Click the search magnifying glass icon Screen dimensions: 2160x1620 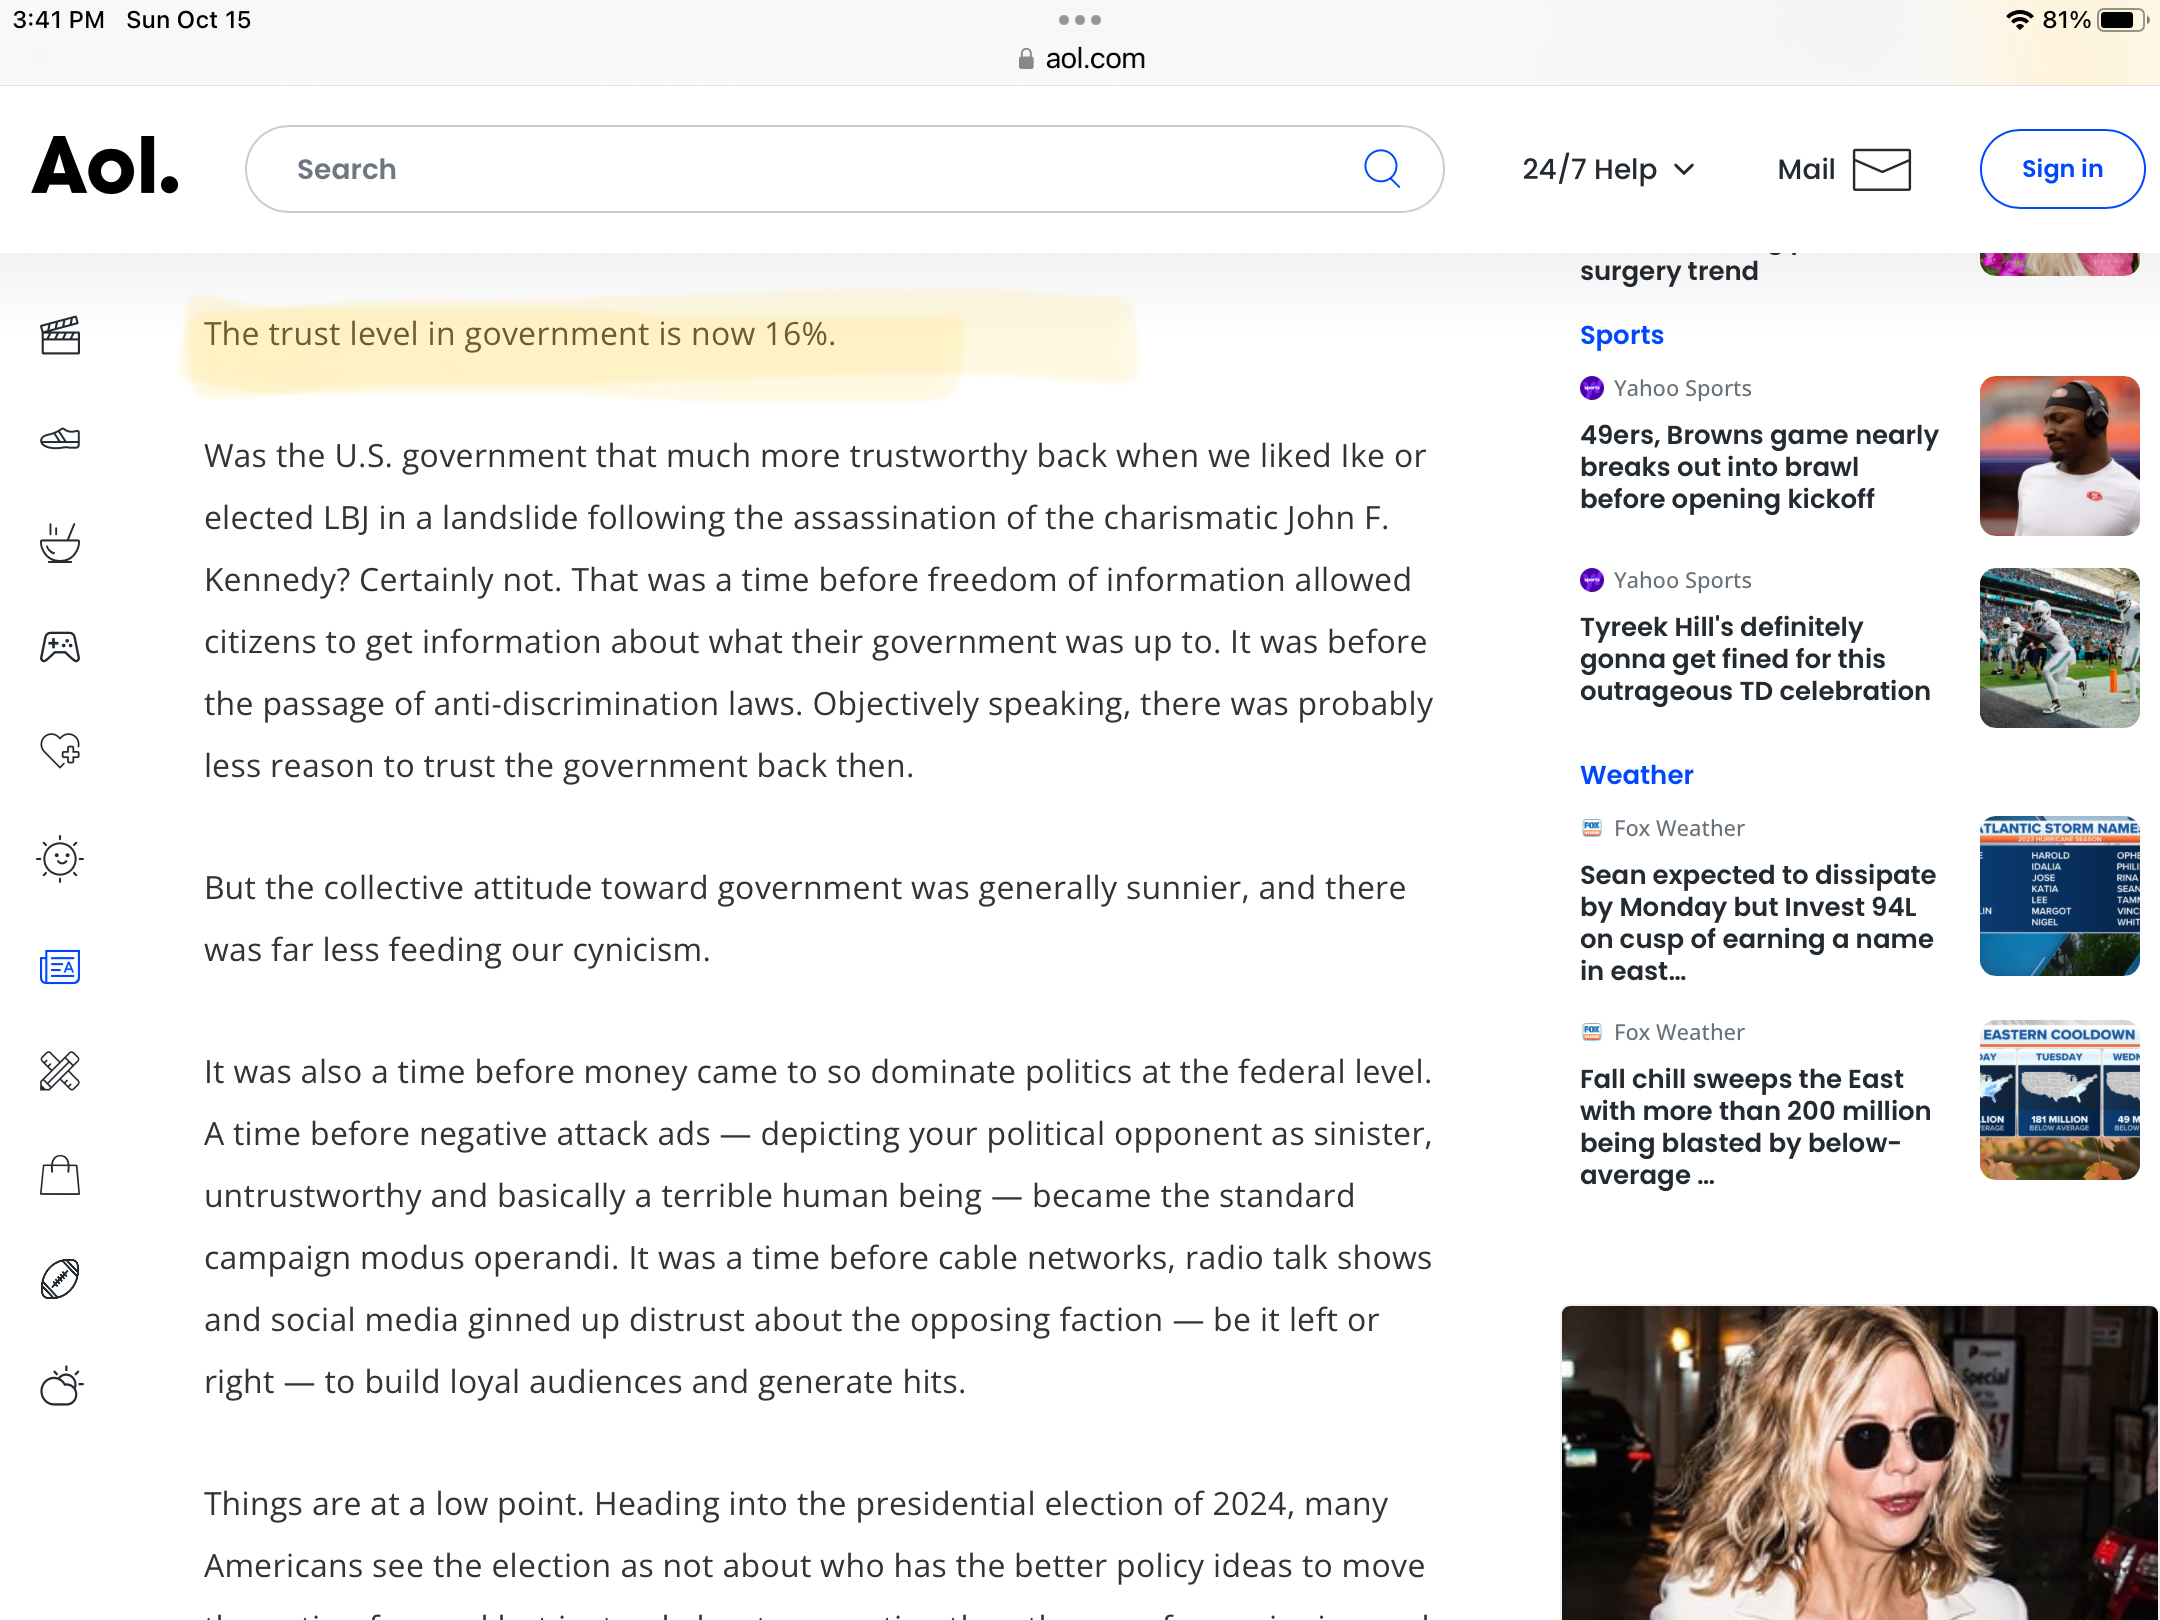click(x=1382, y=169)
